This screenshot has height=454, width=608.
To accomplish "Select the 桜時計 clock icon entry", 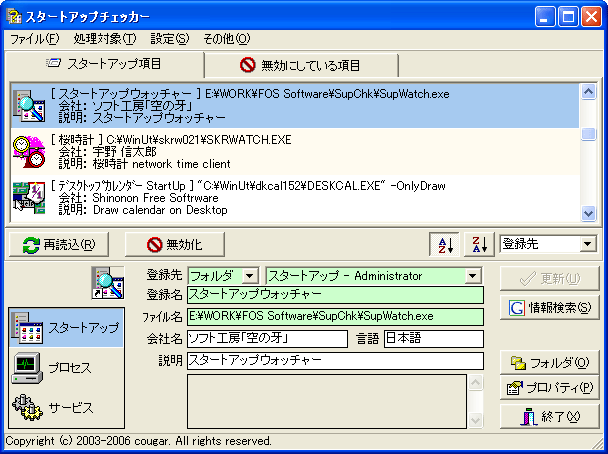I will click(29, 152).
